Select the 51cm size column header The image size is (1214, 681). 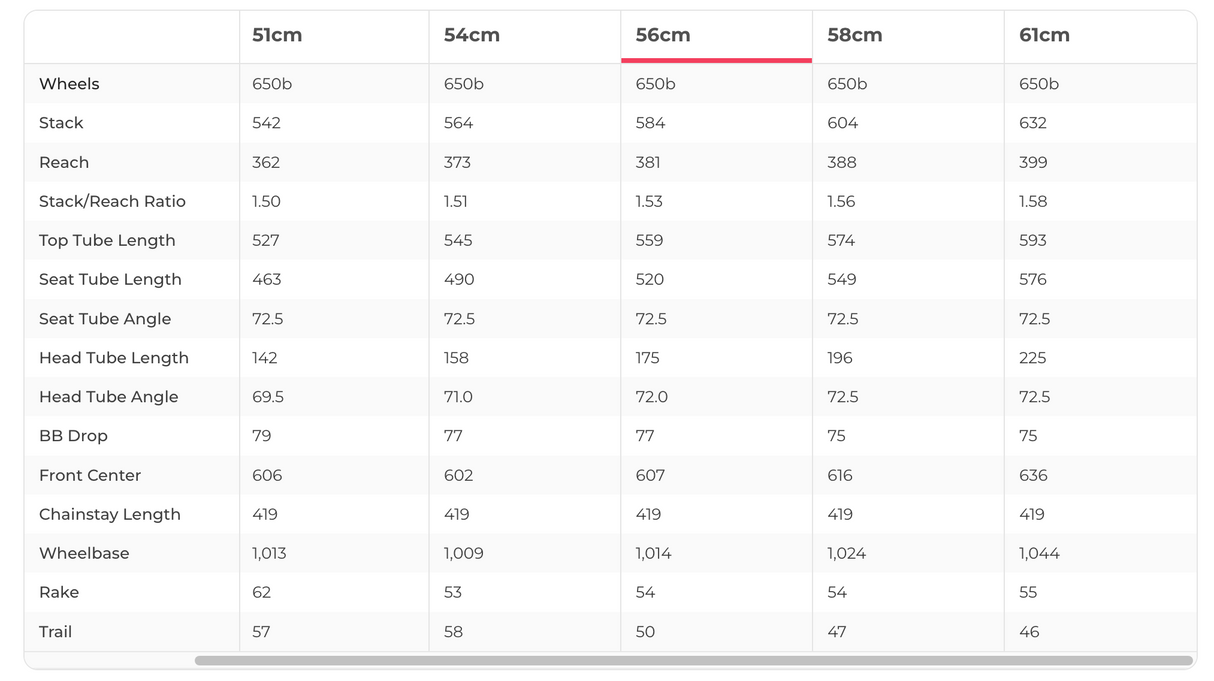pyautogui.click(x=277, y=35)
